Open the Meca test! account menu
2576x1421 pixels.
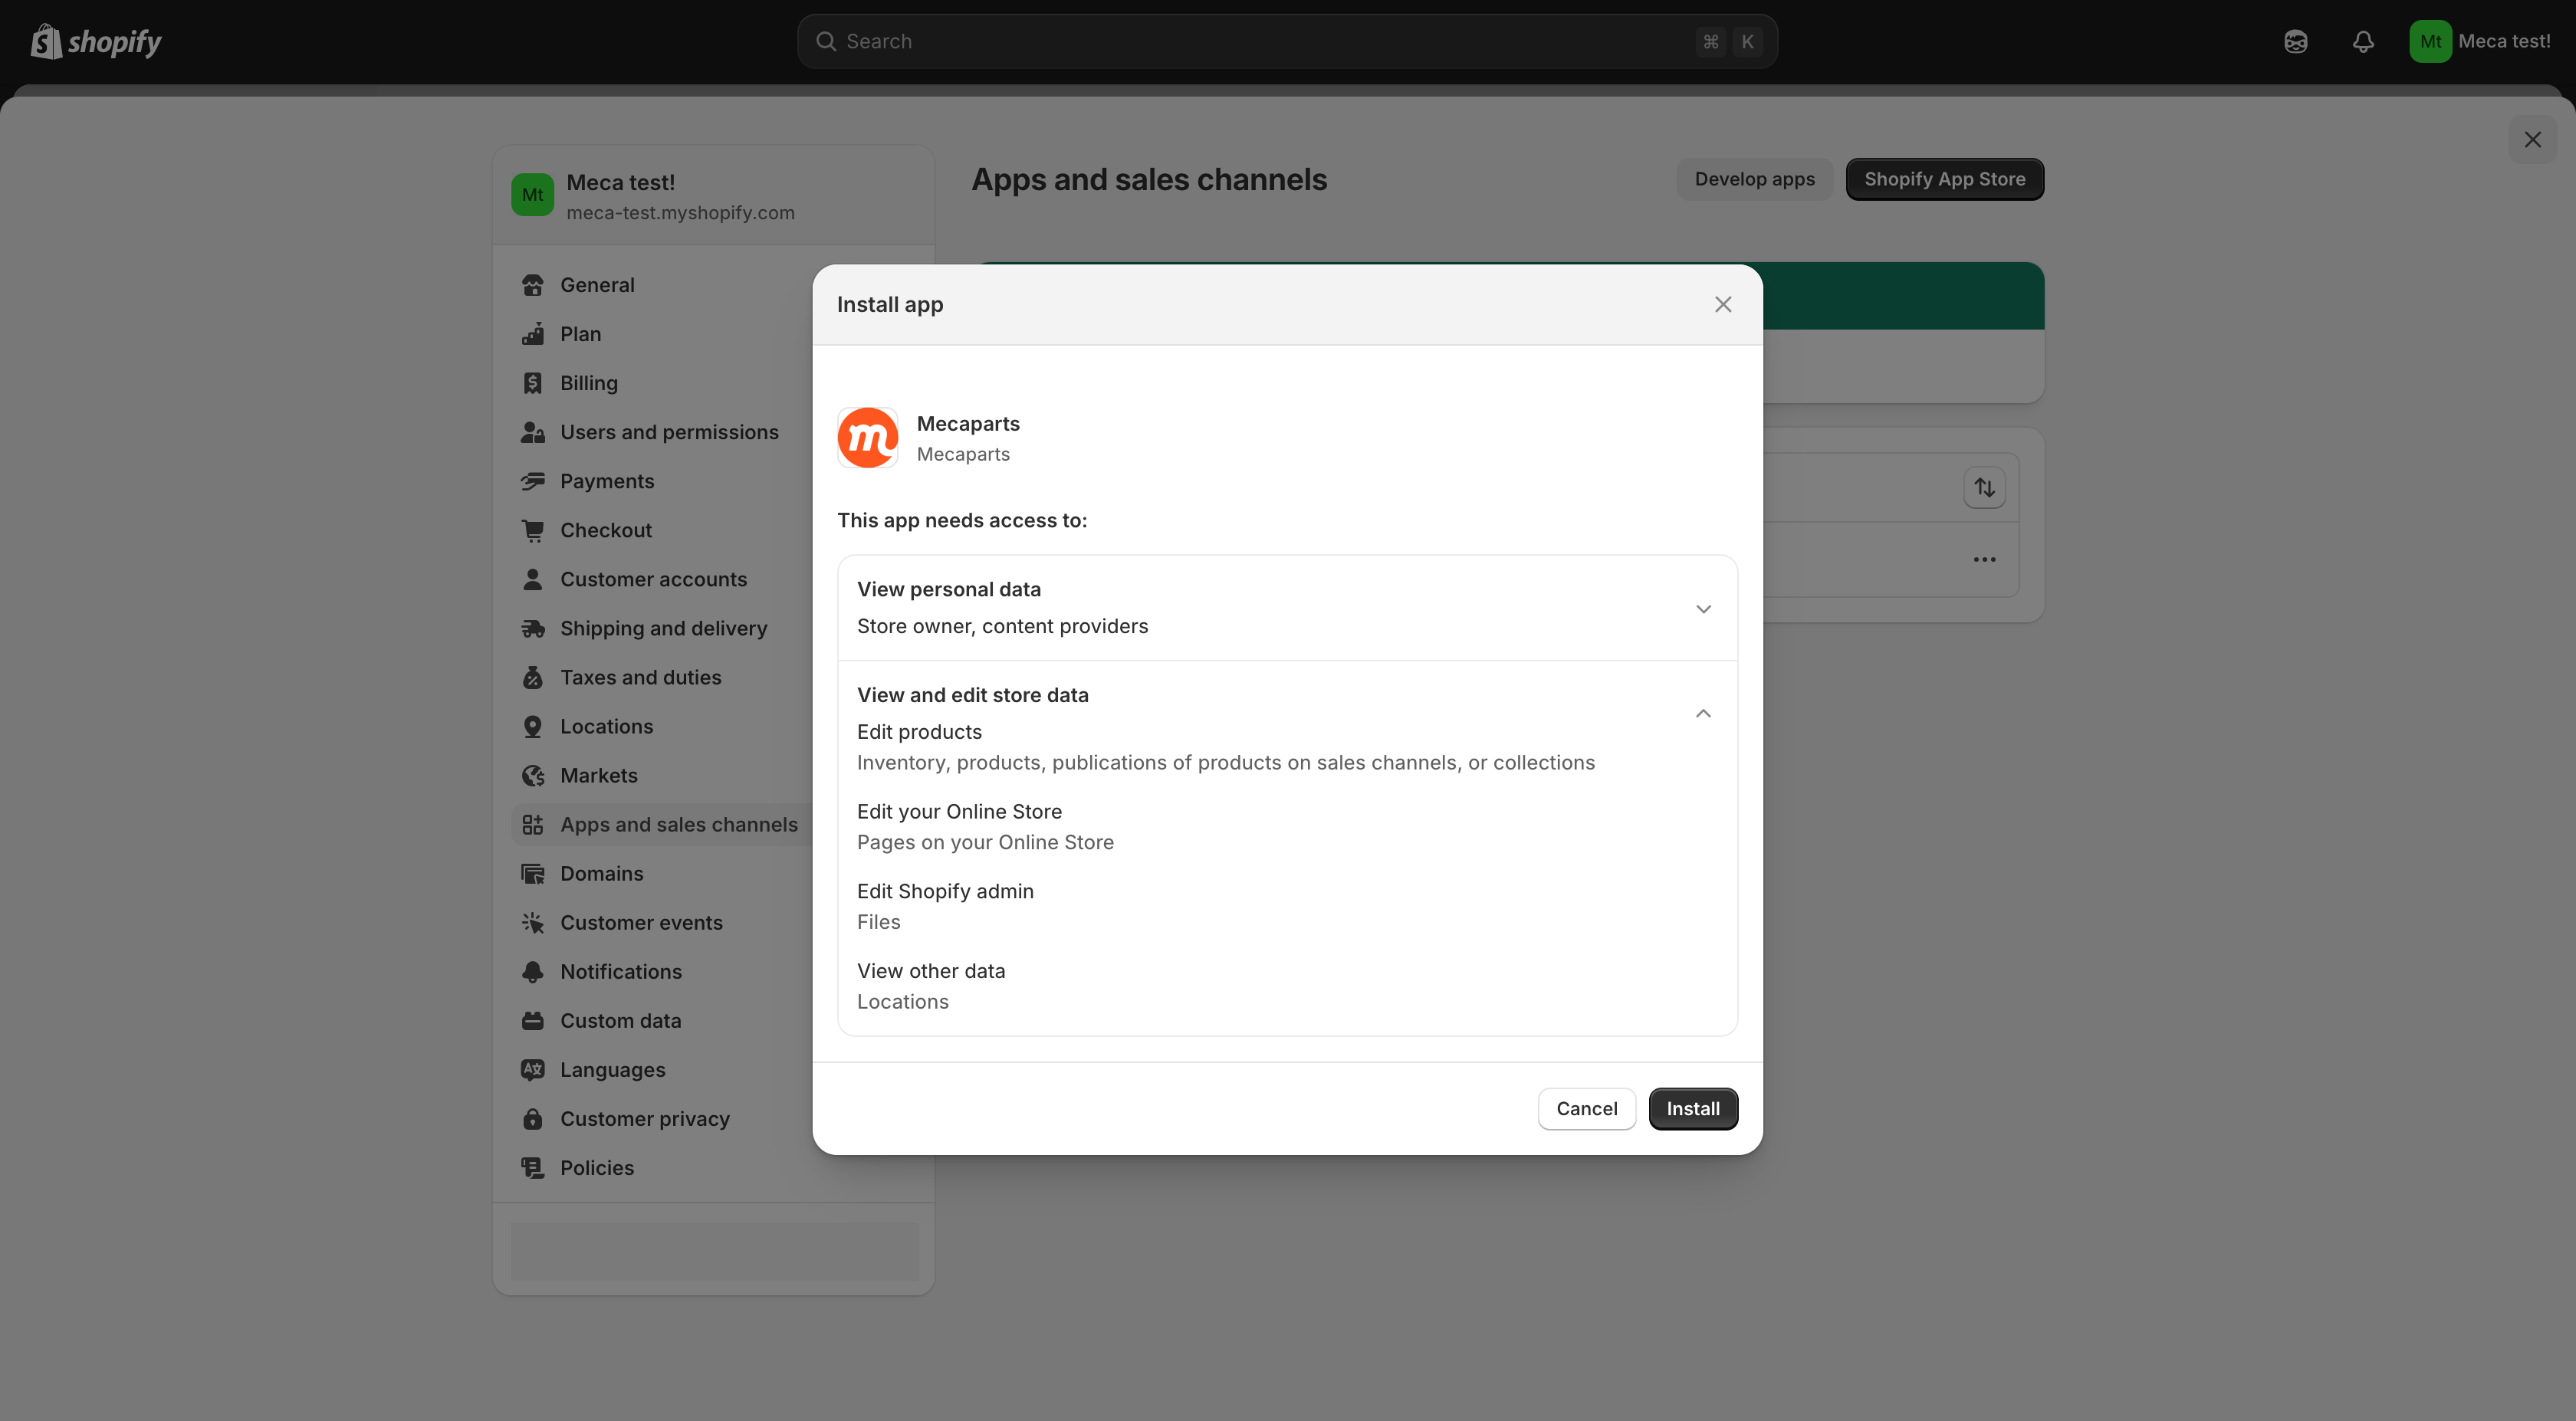pyautogui.click(x=2481, y=41)
